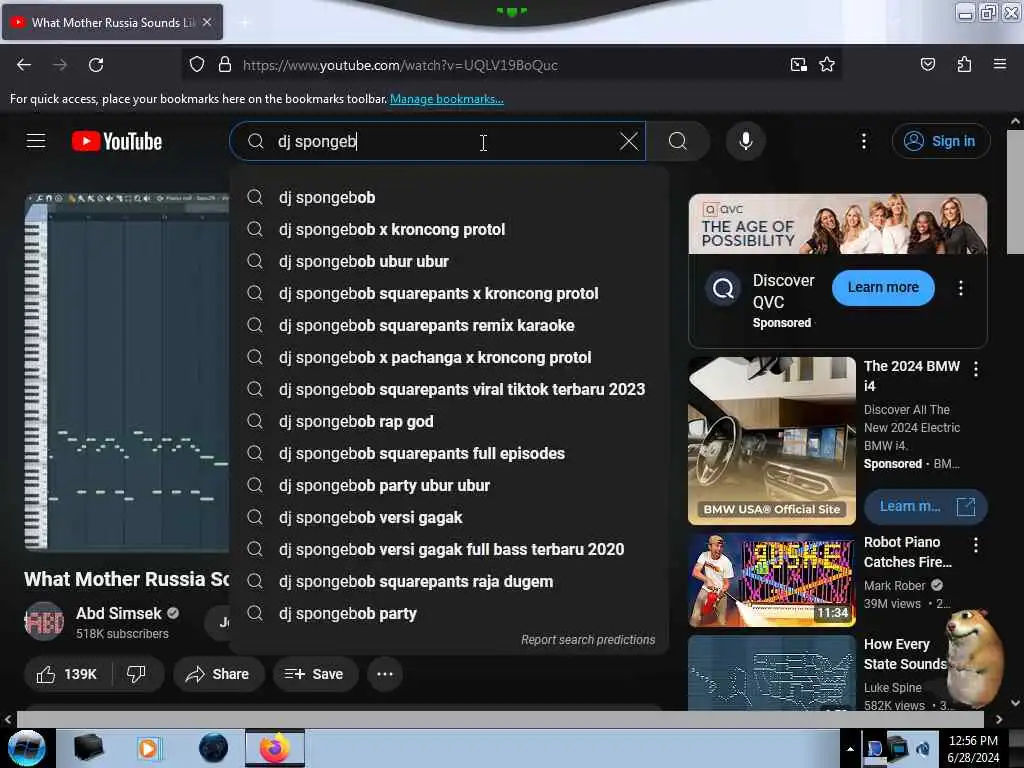Screen dimensions: 1024x768
Task: Open the Windows Start menu
Action: tap(27, 748)
